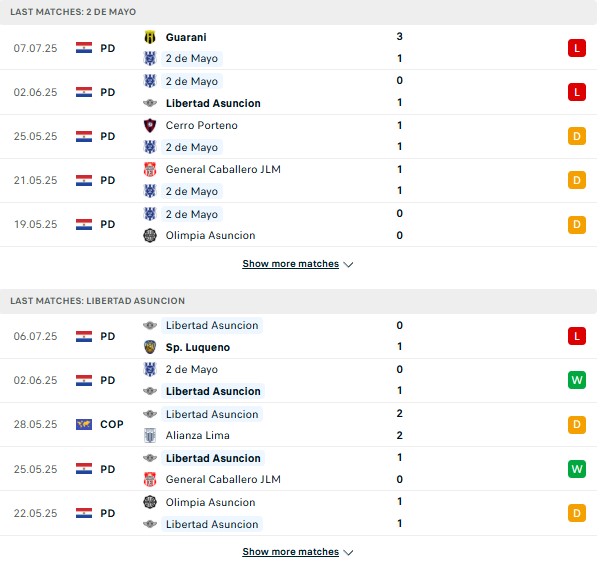
Task: Open the Sp. Luqueno team link
Action: [x=198, y=347]
